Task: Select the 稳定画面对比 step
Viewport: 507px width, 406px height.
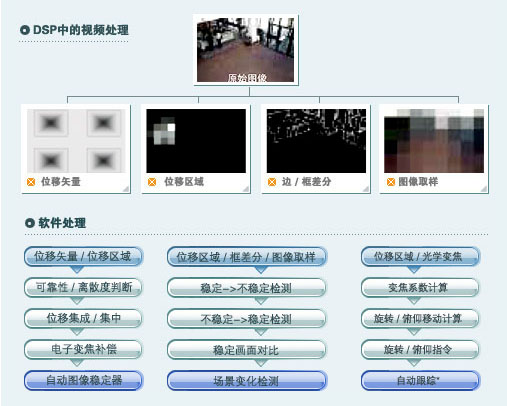Action: (x=247, y=350)
